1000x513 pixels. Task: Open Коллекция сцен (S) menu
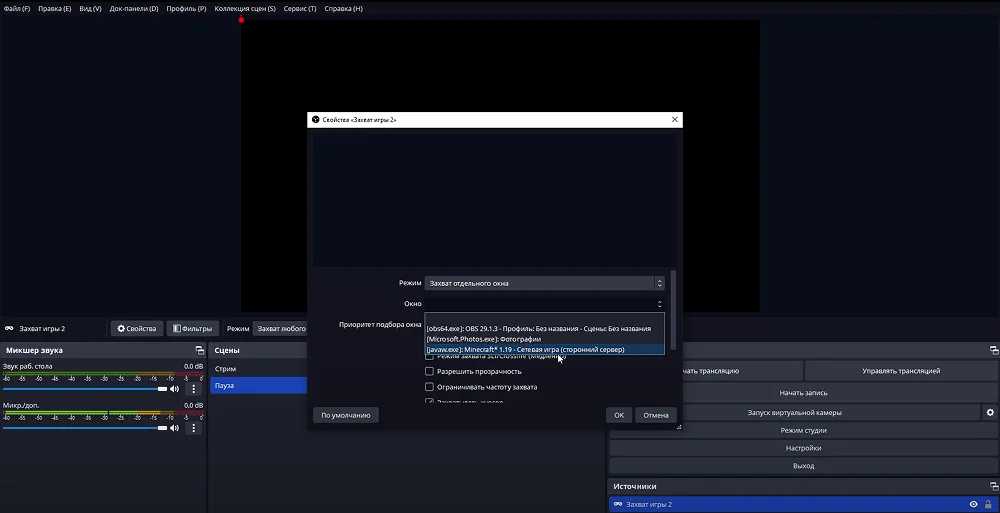[245, 8]
